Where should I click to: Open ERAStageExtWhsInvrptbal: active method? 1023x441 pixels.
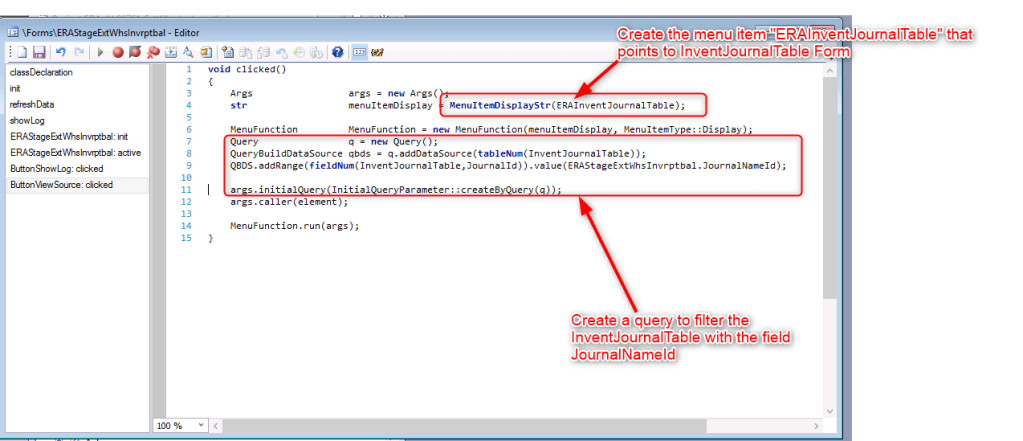[75, 152]
